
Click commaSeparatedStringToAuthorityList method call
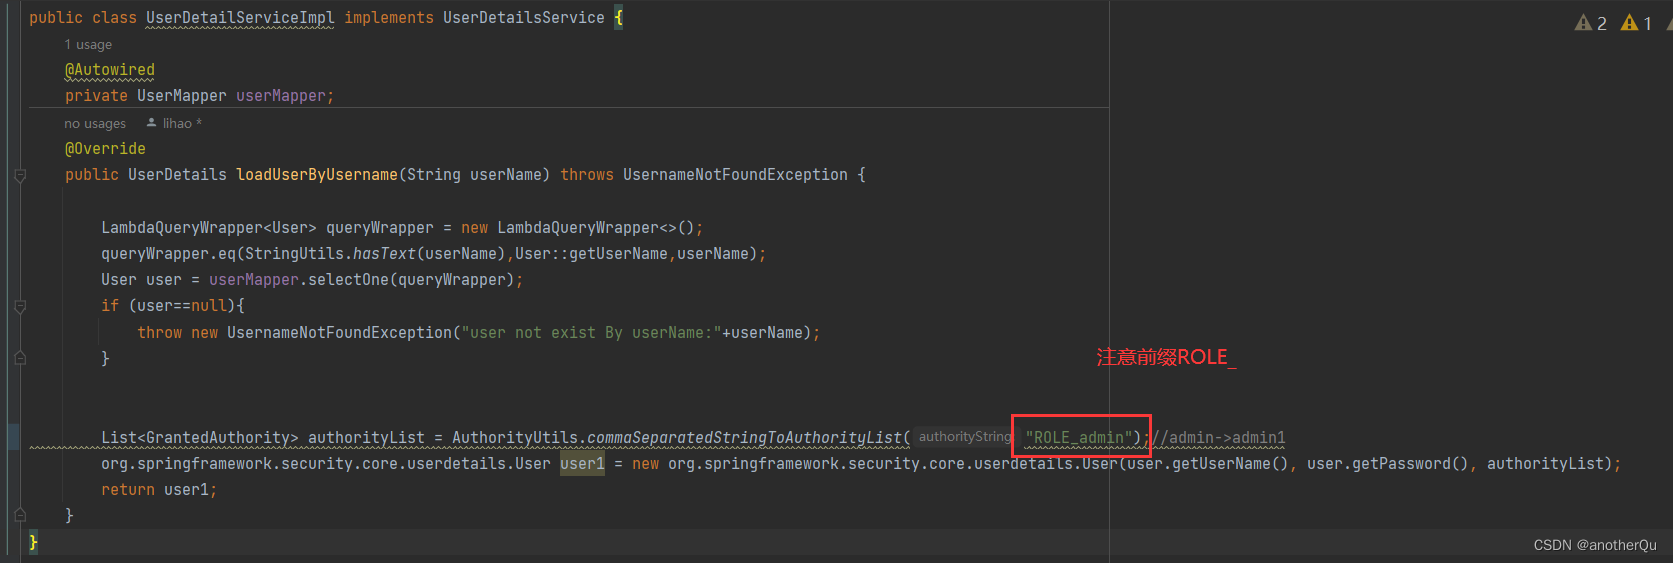pyautogui.click(x=744, y=438)
